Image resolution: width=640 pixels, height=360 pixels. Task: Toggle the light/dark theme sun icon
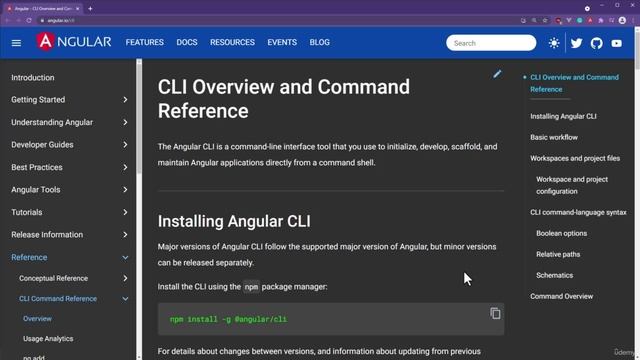point(554,43)
